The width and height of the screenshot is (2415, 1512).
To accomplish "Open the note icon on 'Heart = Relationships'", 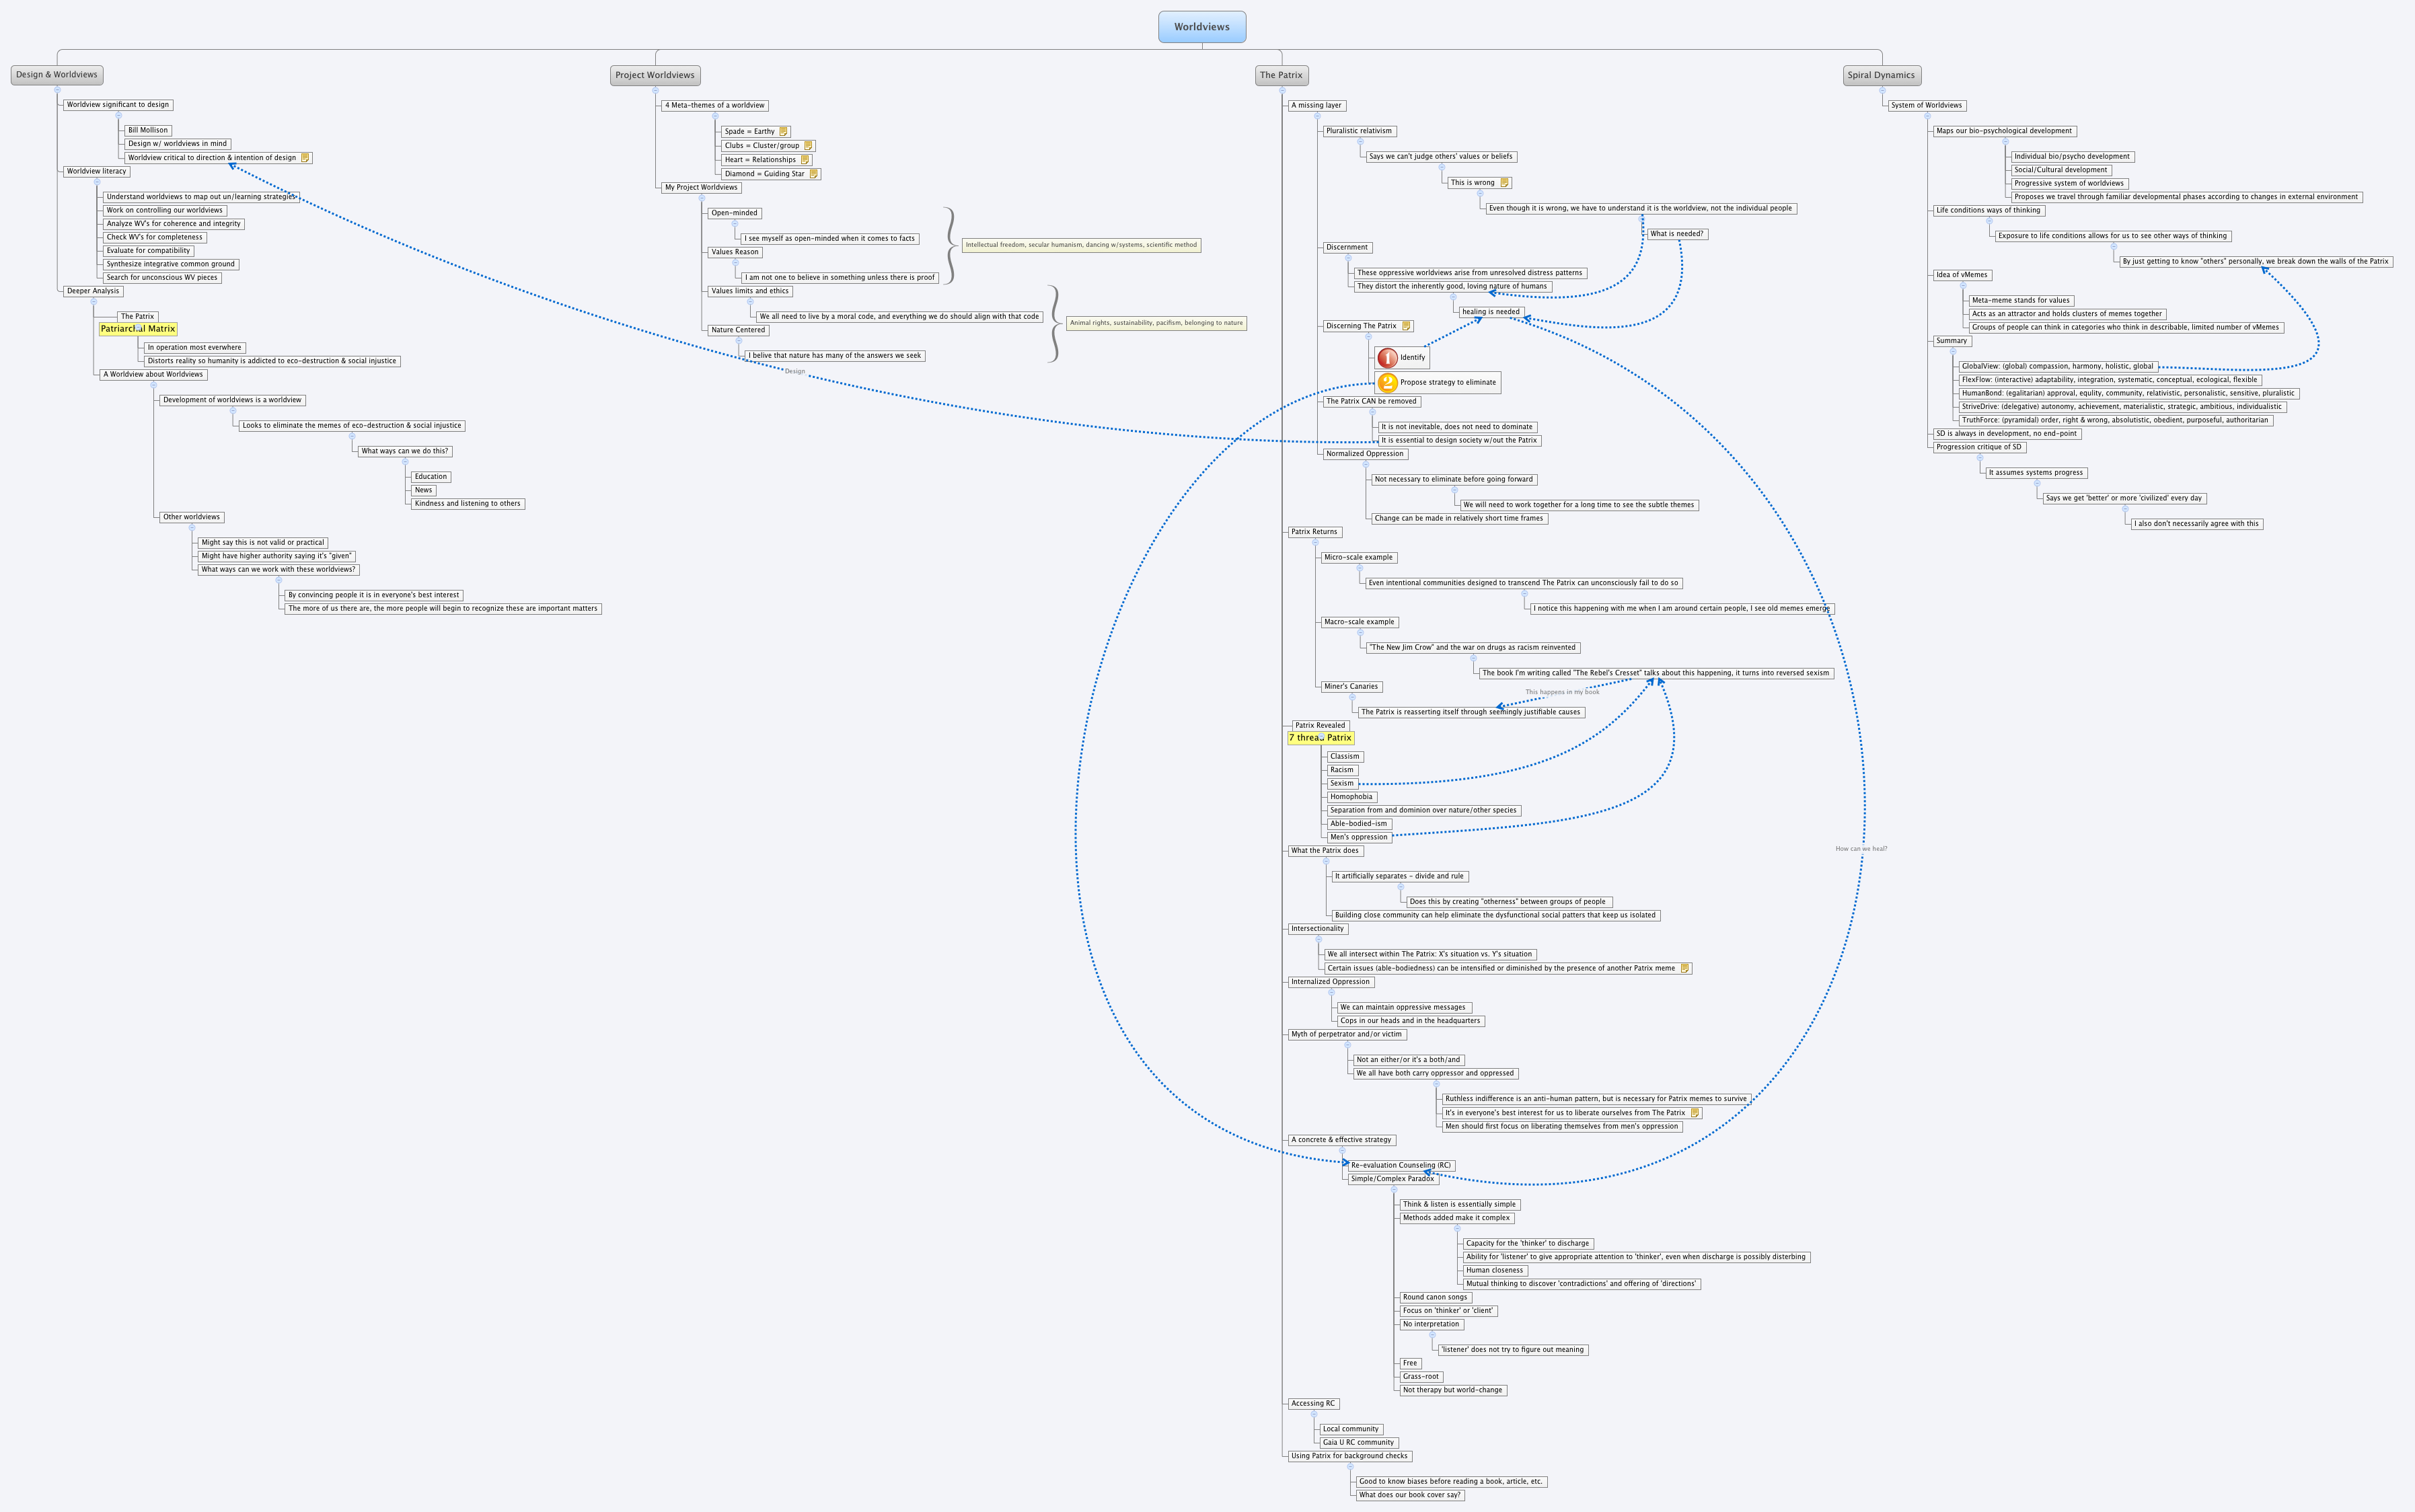I will pyautogui.click(x=804, y=160).
